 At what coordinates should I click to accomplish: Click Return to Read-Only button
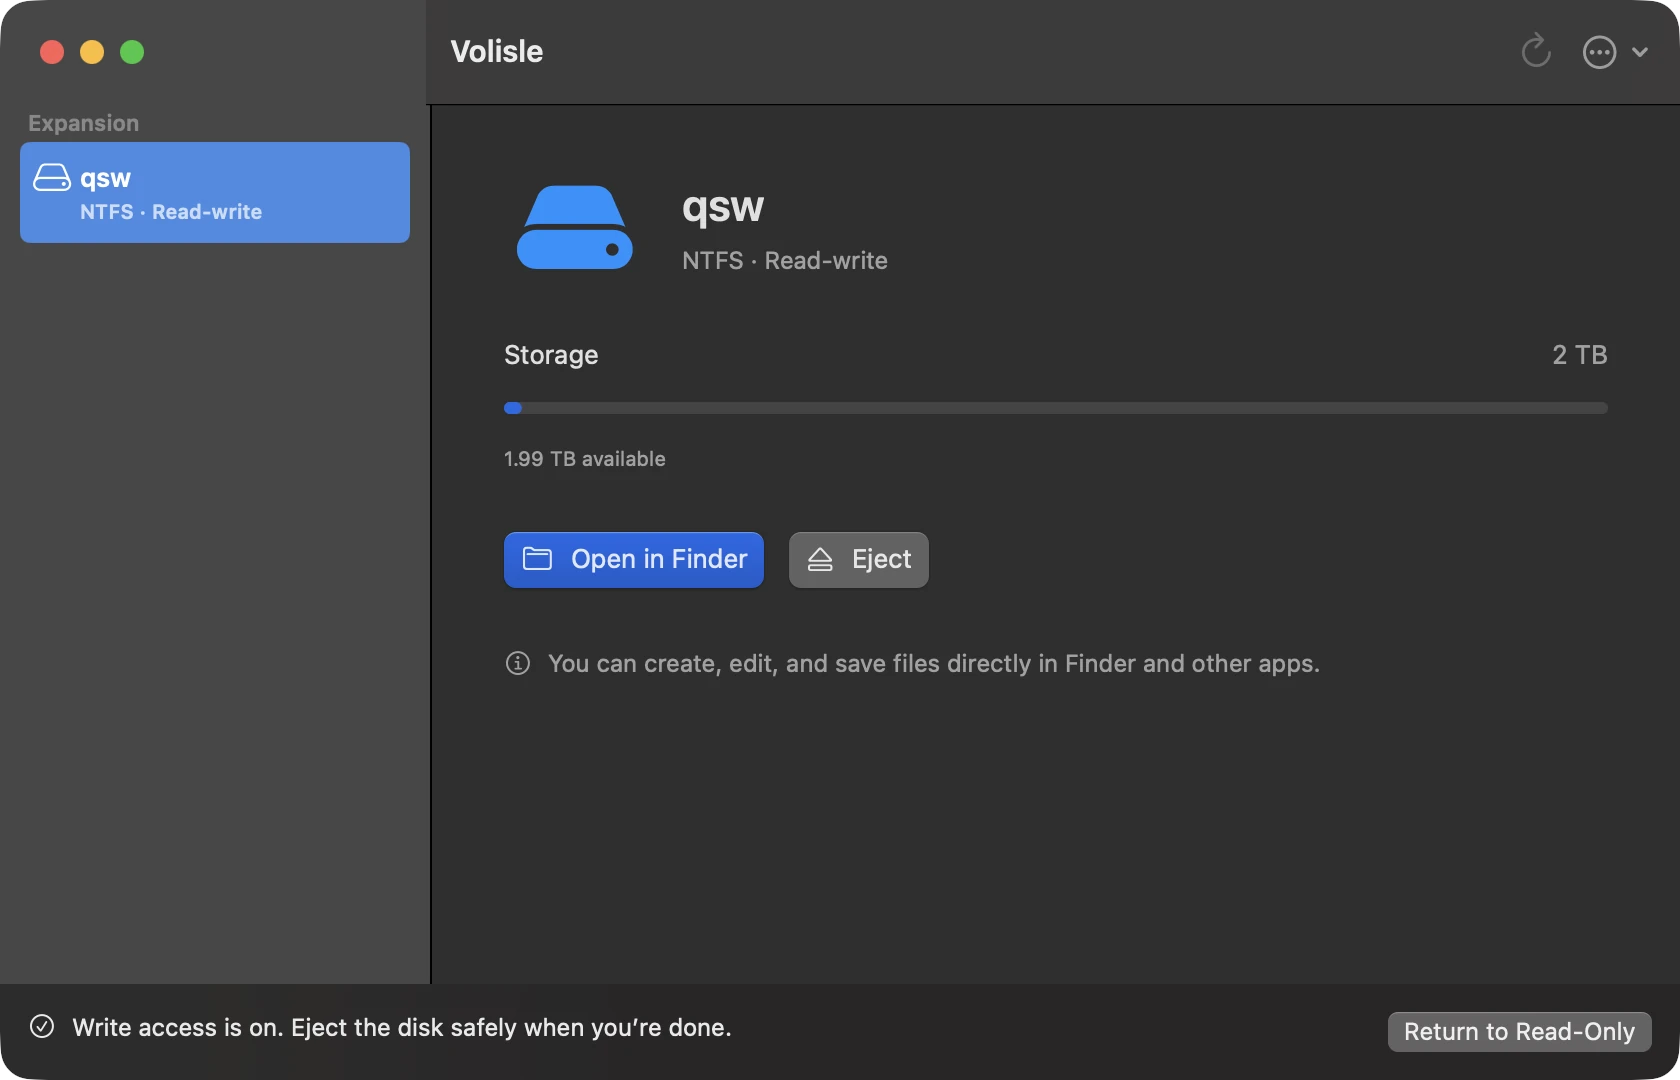(x=1519, y=1032)
